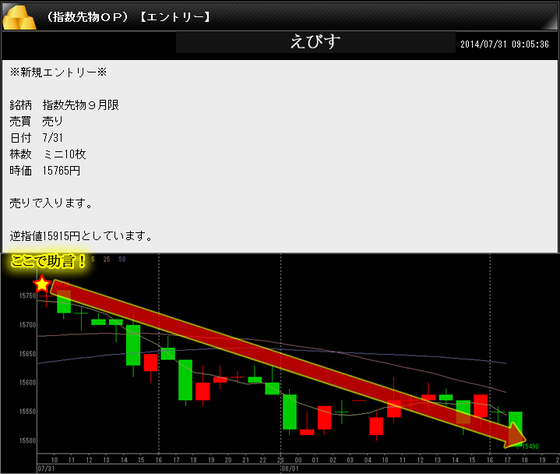
Task: Click the '15700' price axis label
Action: coord(28,325)
